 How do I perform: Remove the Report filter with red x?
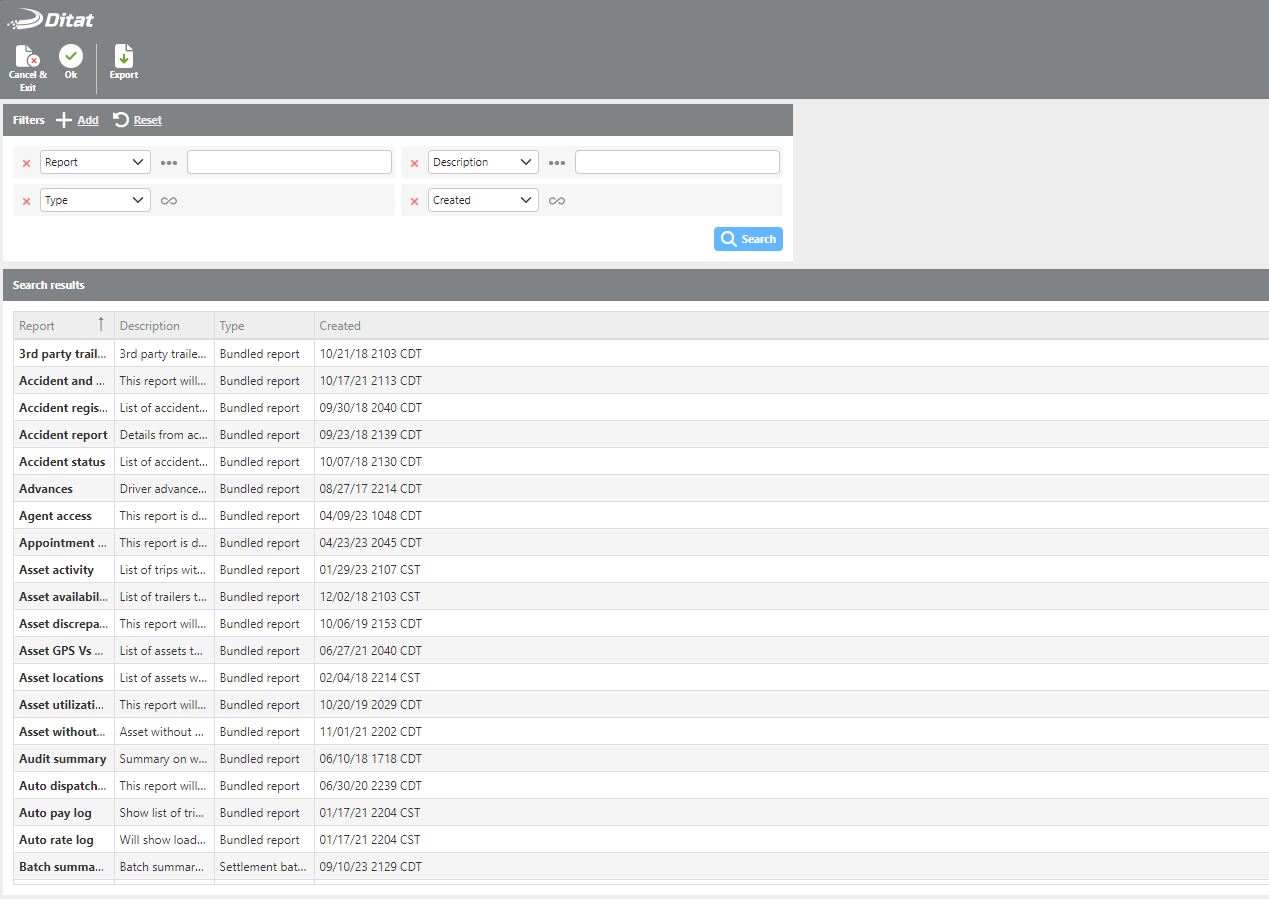point(27,163)
